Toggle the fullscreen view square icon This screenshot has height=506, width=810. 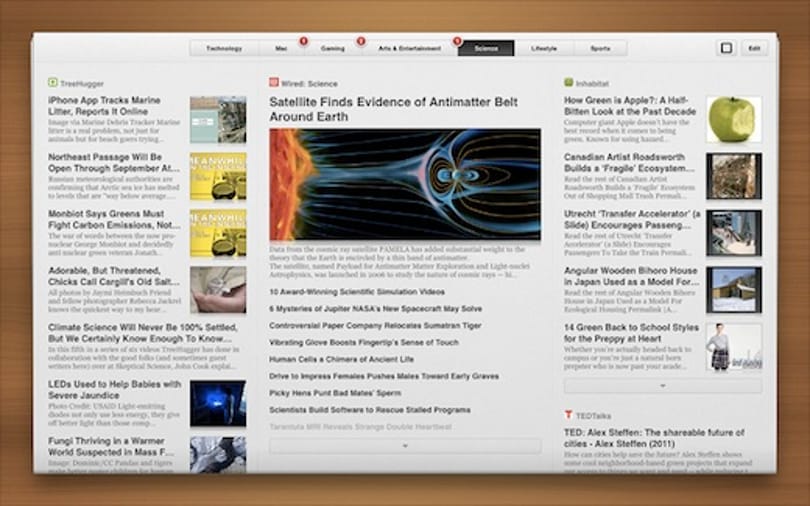[x=726, y=48]
